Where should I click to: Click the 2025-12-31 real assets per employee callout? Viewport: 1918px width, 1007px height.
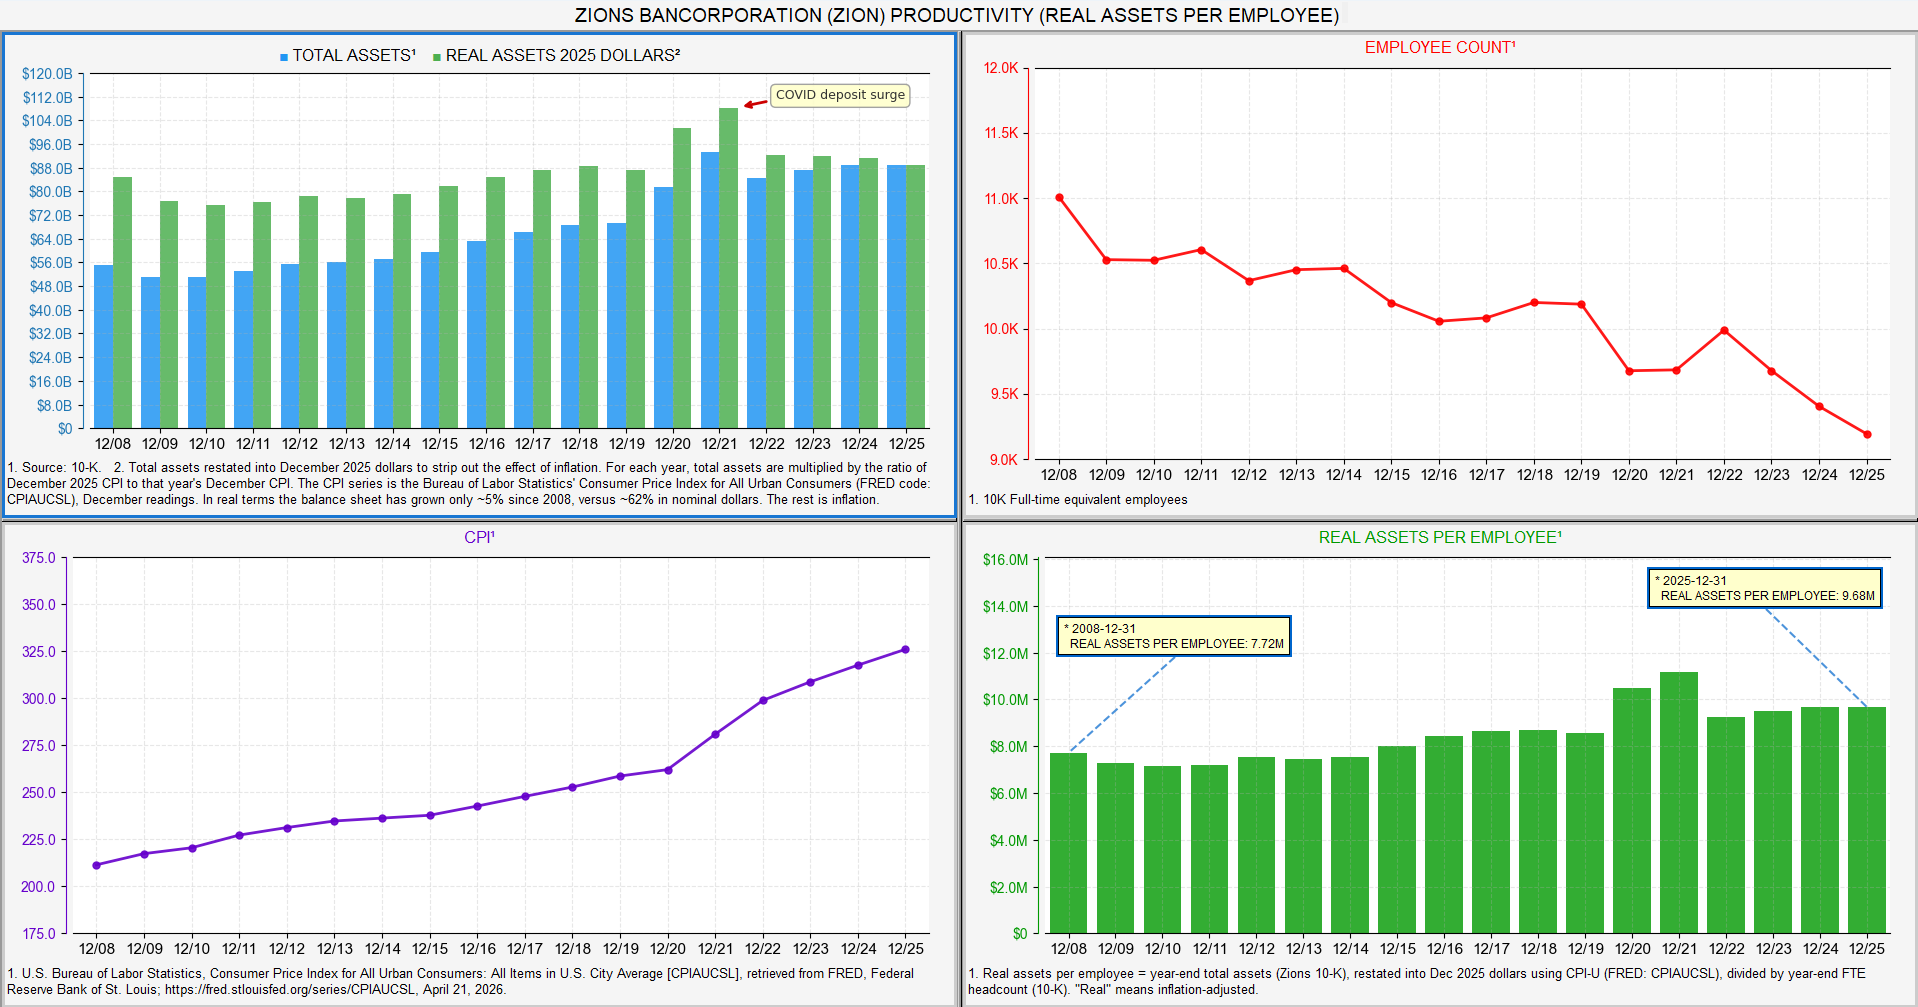click(x=1765, y=588)
